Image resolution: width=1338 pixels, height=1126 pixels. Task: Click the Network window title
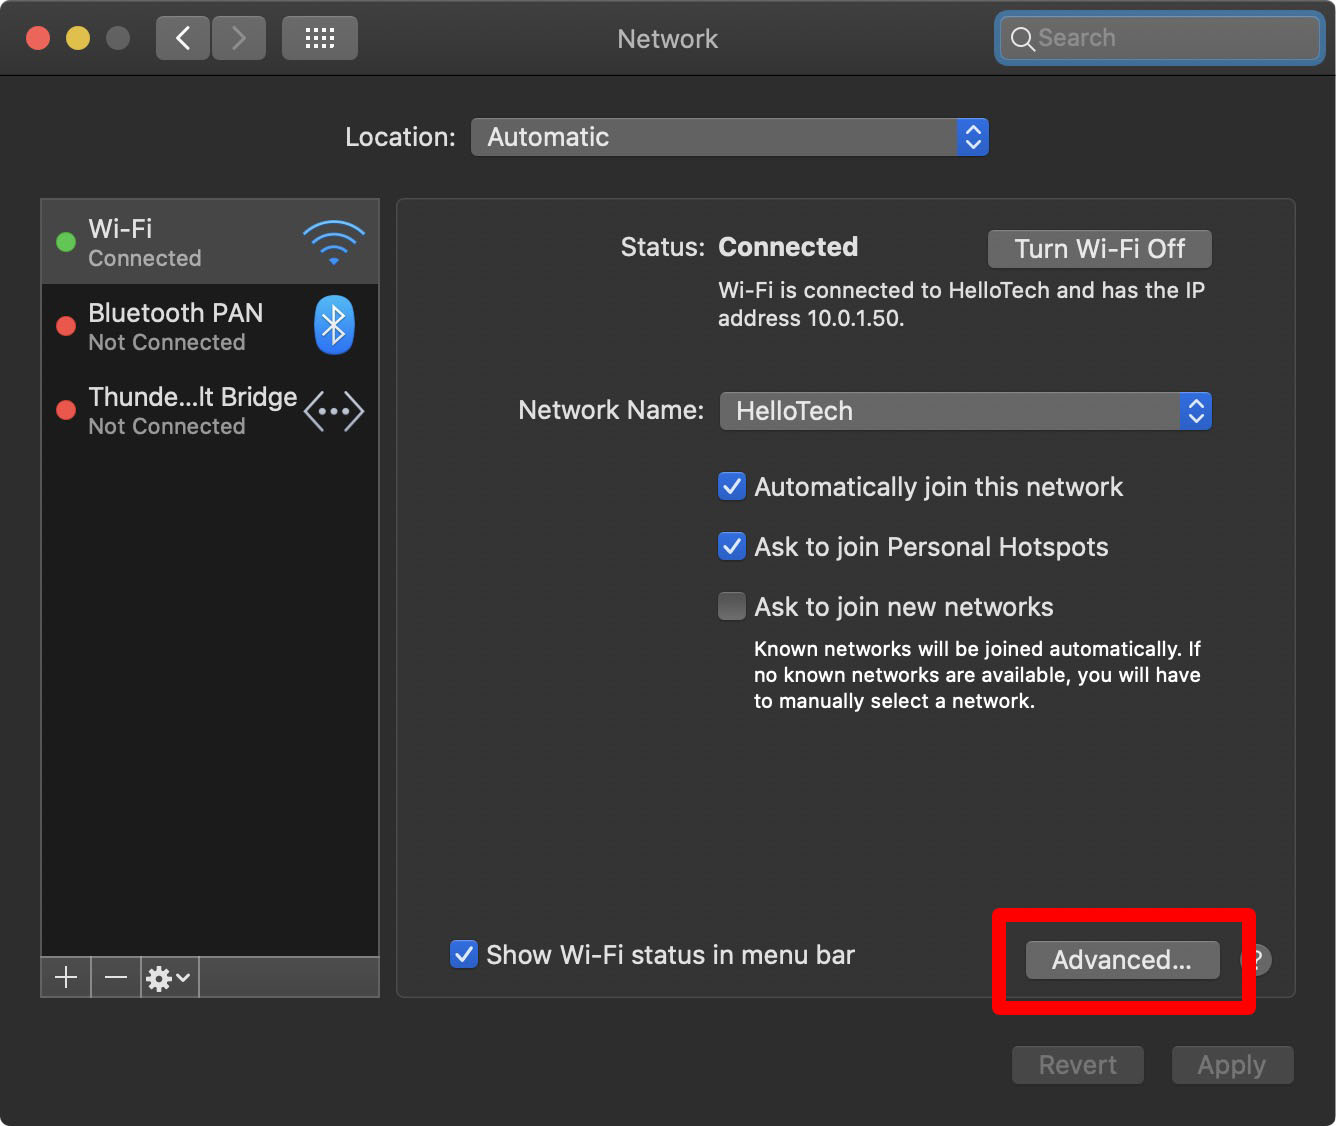(667, 38)
